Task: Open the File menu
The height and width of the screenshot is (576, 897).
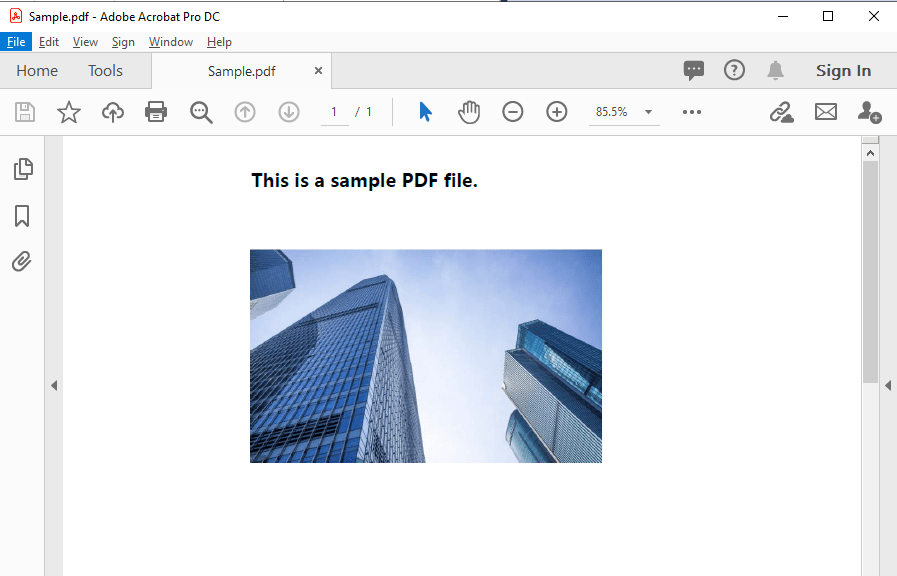Action: coord(16,41)
